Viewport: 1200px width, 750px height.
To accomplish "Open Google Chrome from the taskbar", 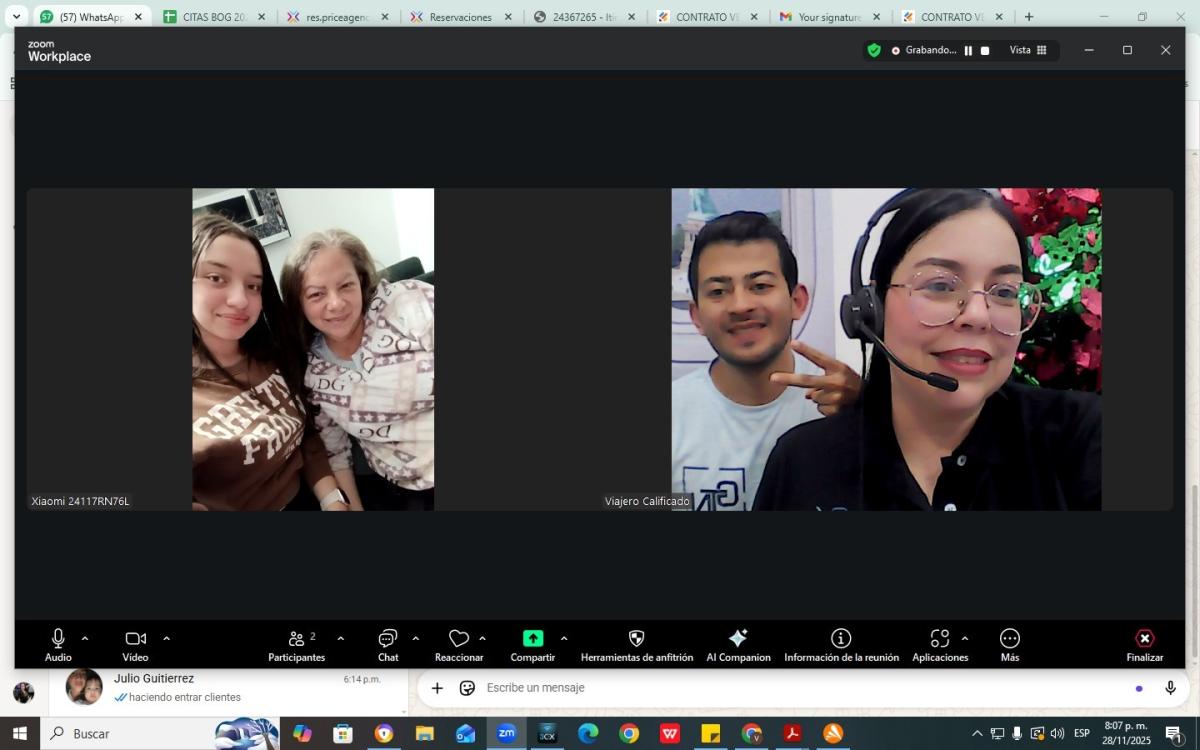I will [628, 734].
